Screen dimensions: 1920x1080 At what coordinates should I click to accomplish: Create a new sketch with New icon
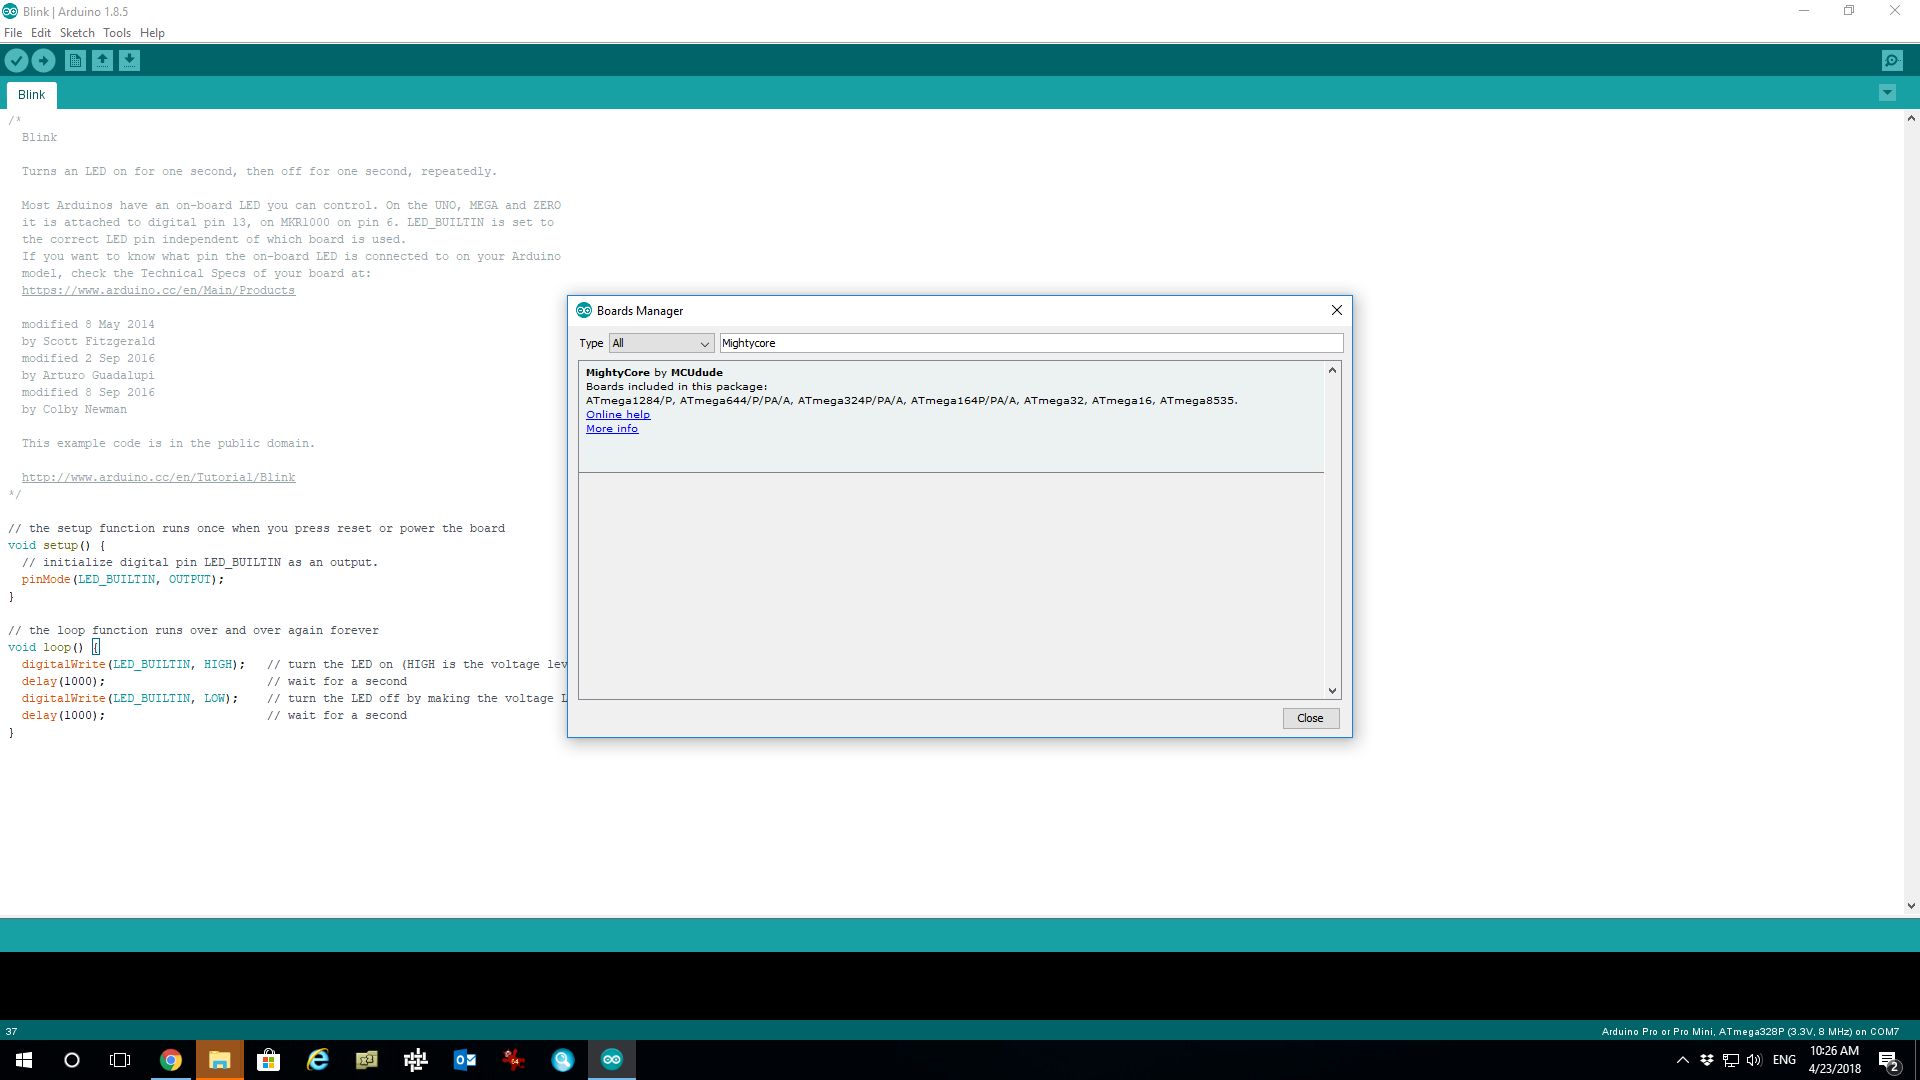pos(75,61)
